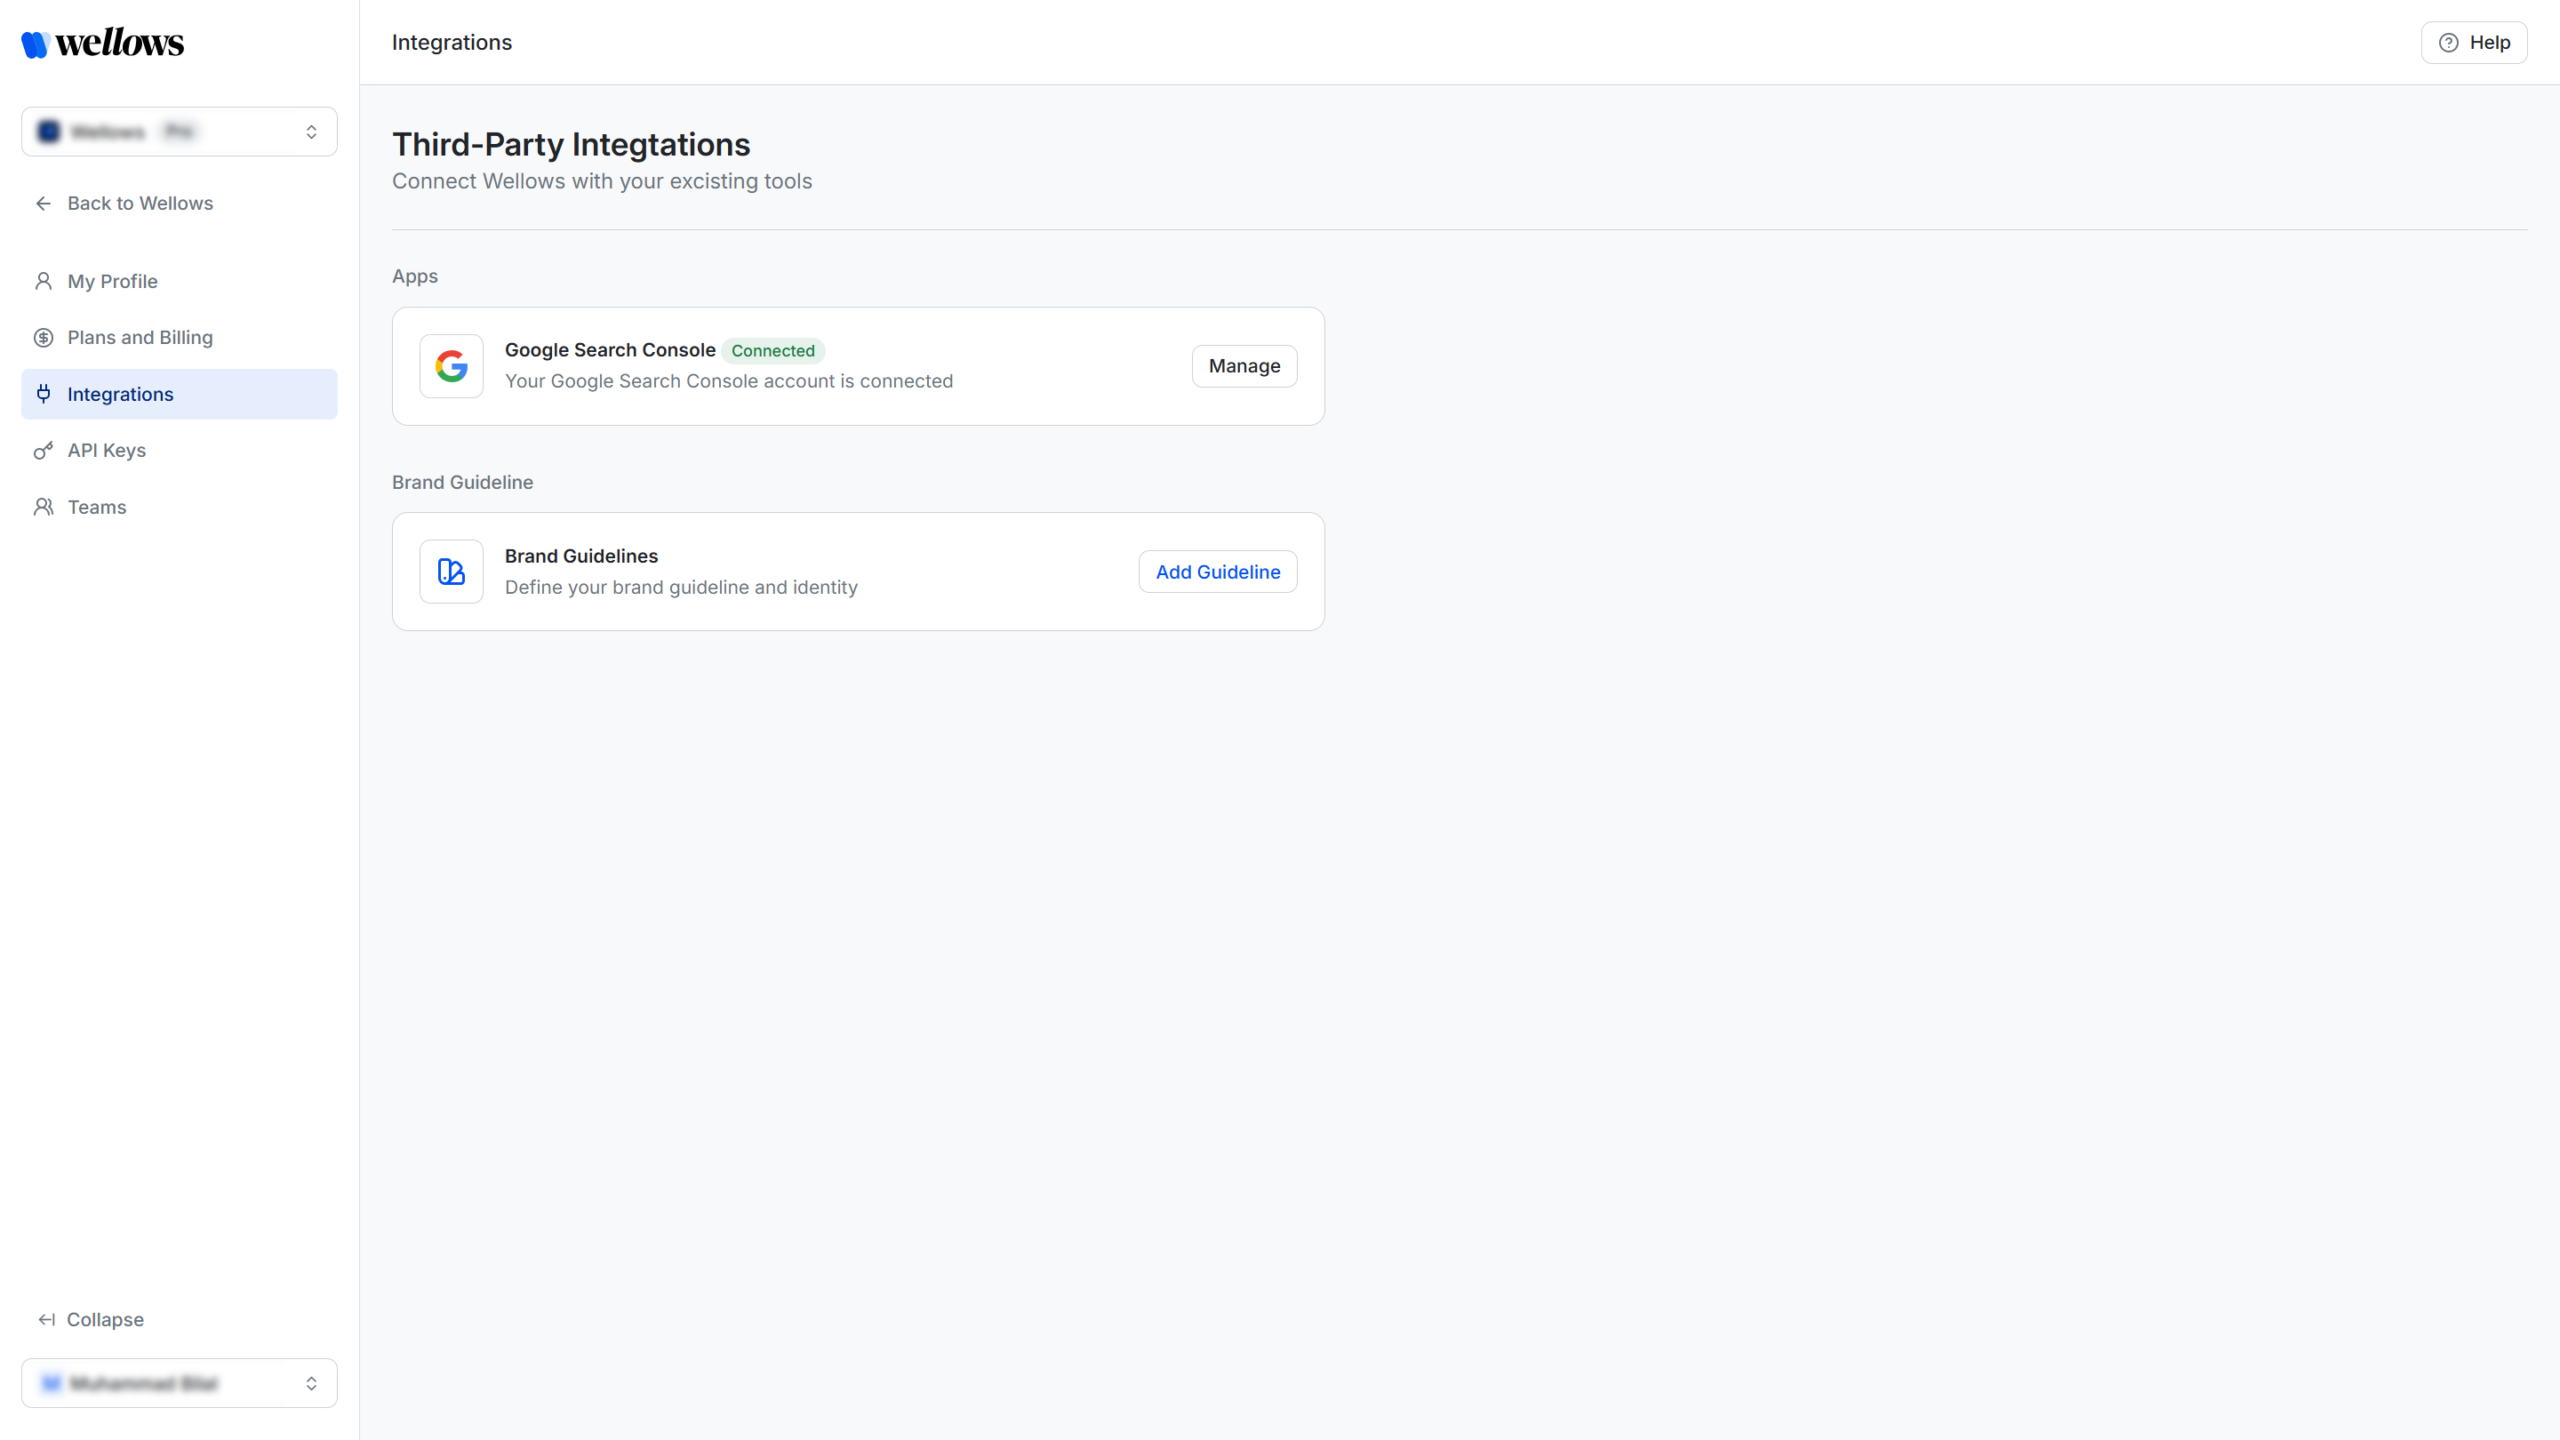The width and height of the screenshot is (2560, 1440).
Task: Navigate to My Profile in the sidebar
Action: [x=112, y=281]
